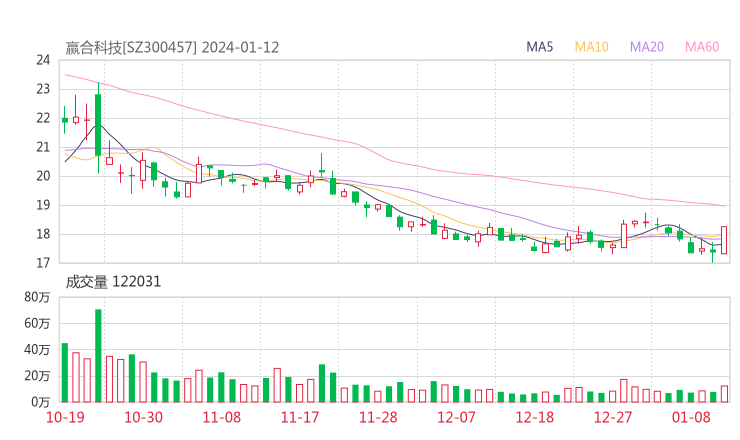This screenshot has height=440, width=740.
Task: Click the large green candlestick reaching 23
Action: [x=98, y=125]
